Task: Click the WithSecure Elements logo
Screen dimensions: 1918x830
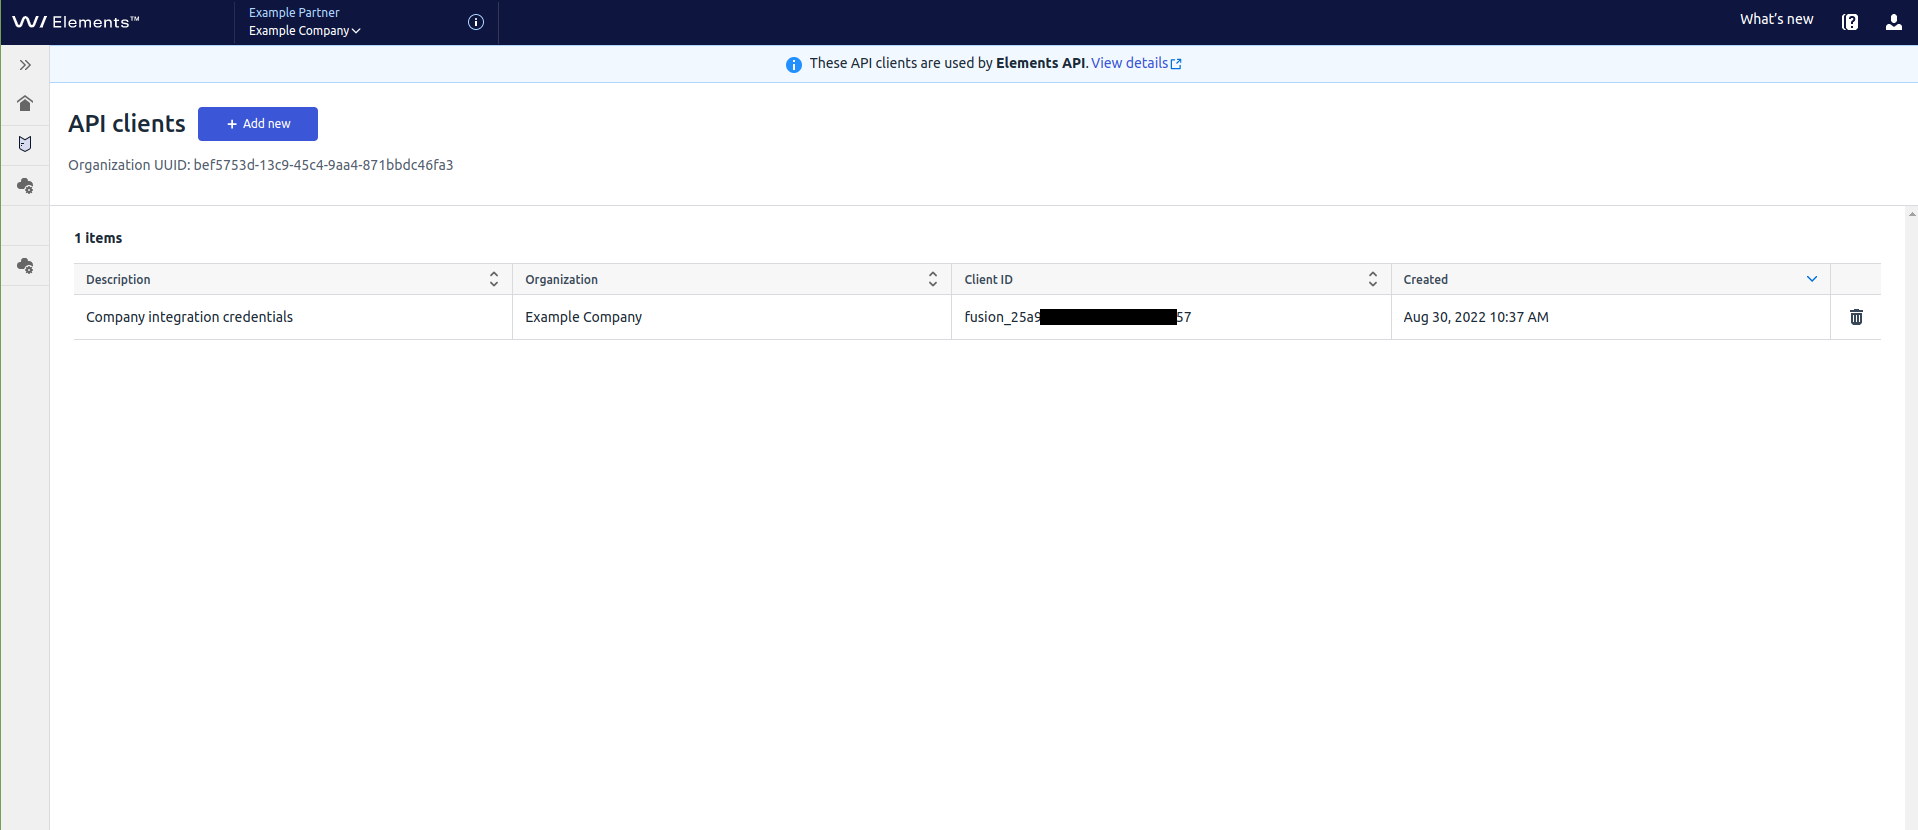Action: point(76,22)
